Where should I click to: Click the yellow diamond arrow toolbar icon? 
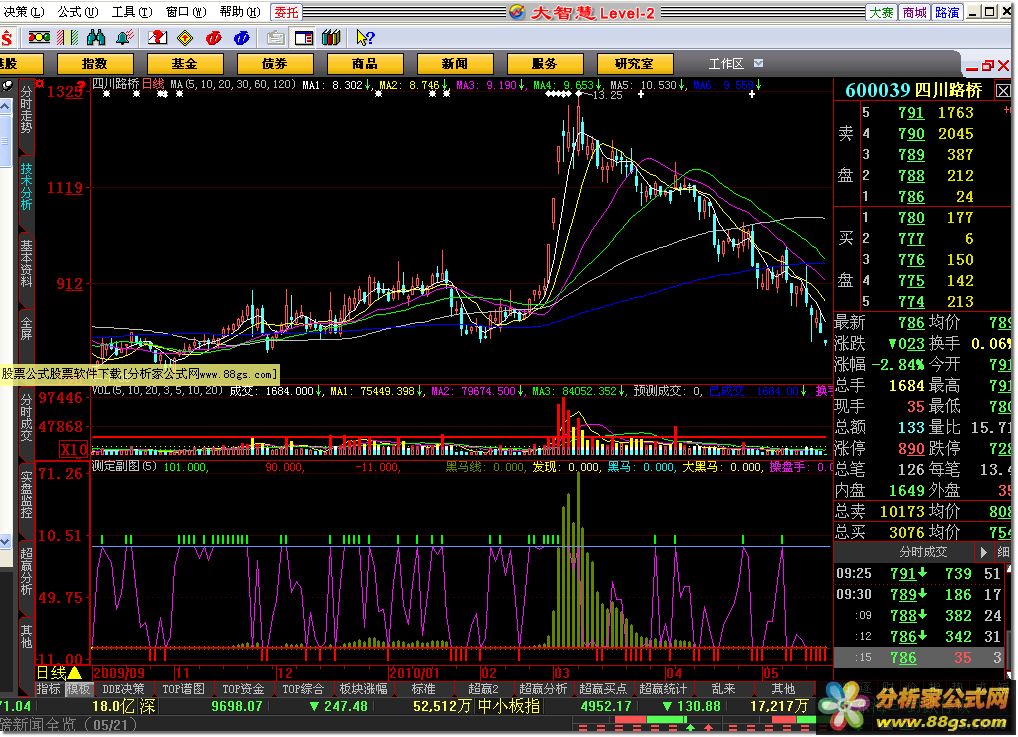tap(185, 38)
